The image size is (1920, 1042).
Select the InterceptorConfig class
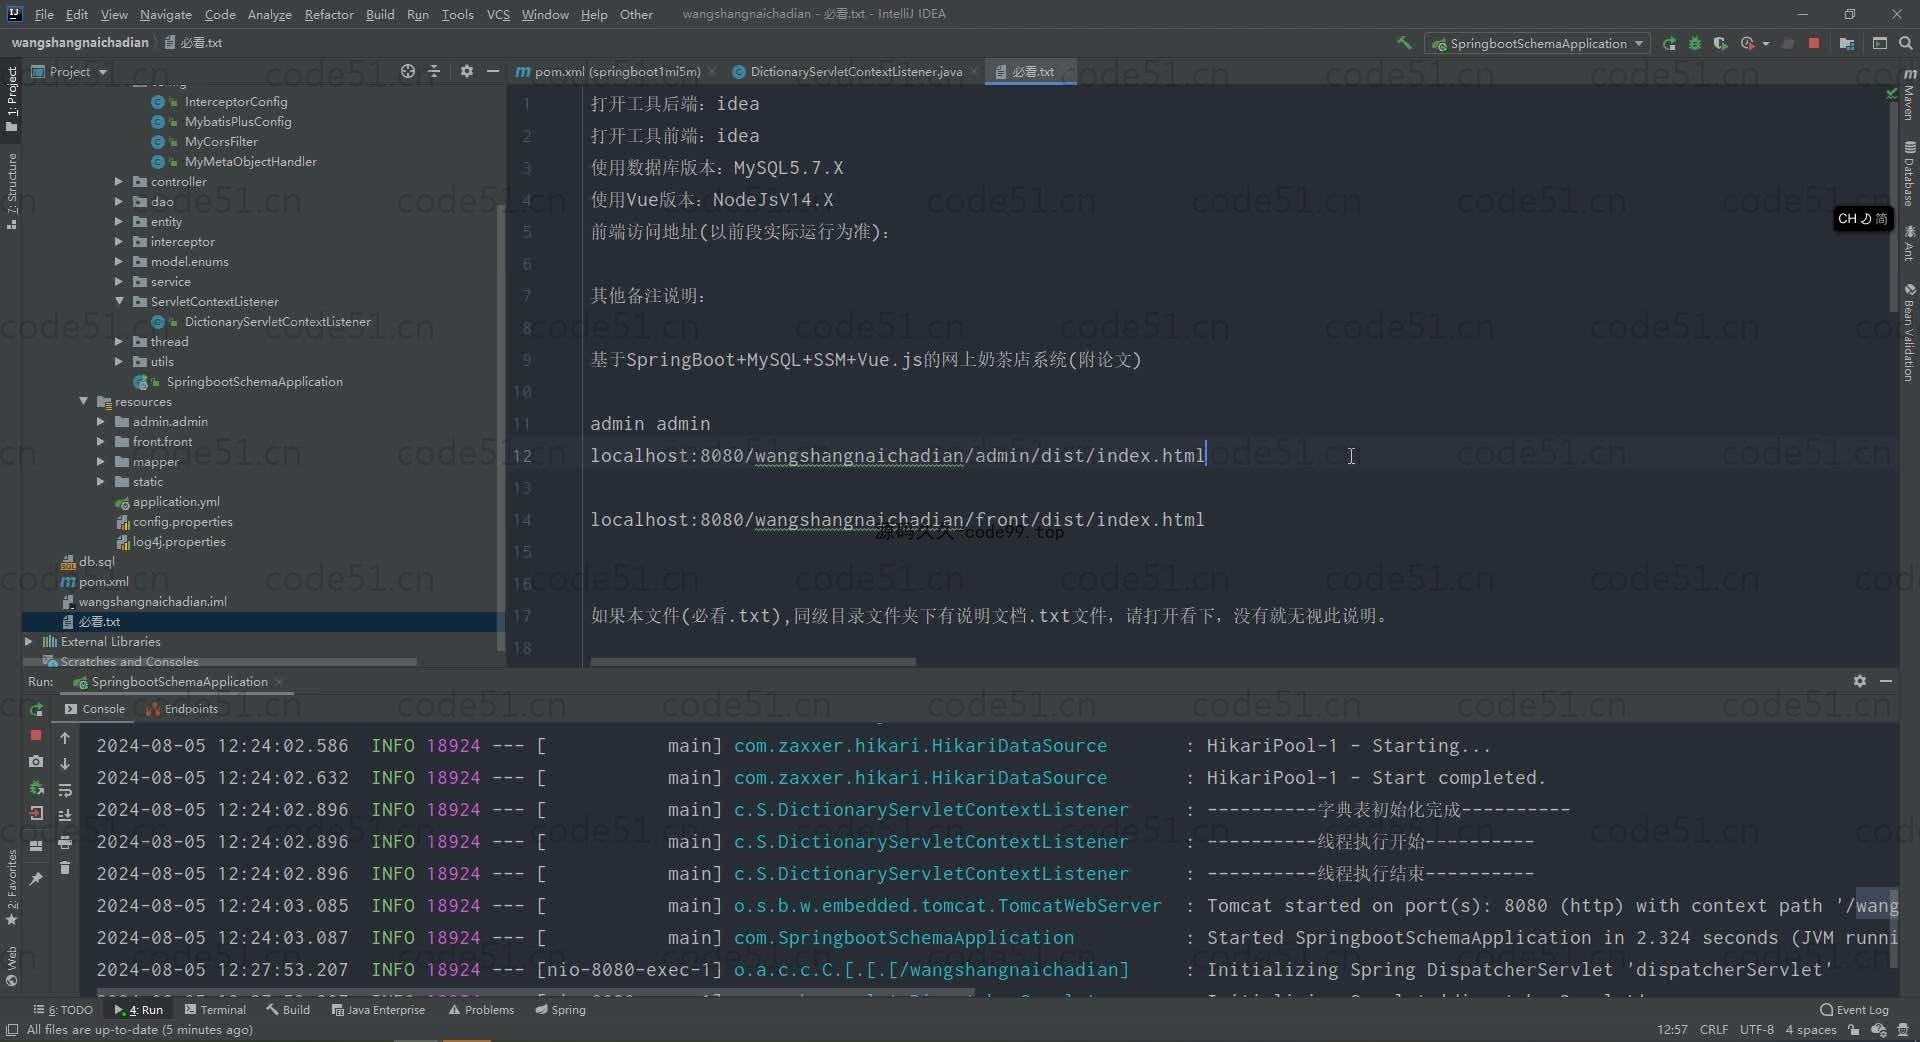point(235,101)
